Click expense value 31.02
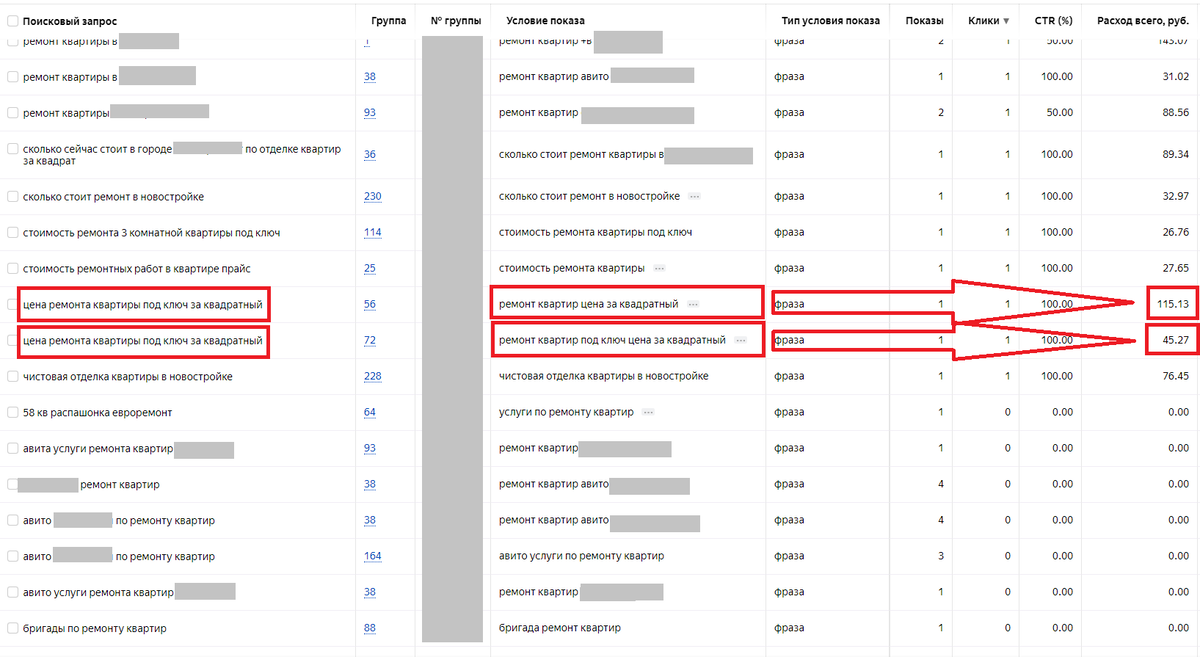Screen dimensions: 1200x657 1175,77
